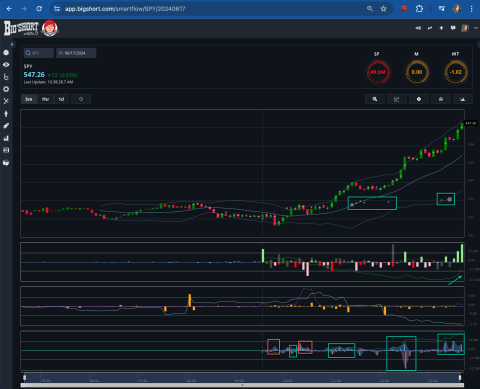Click the SPY ticker search field

click(39, 53)
